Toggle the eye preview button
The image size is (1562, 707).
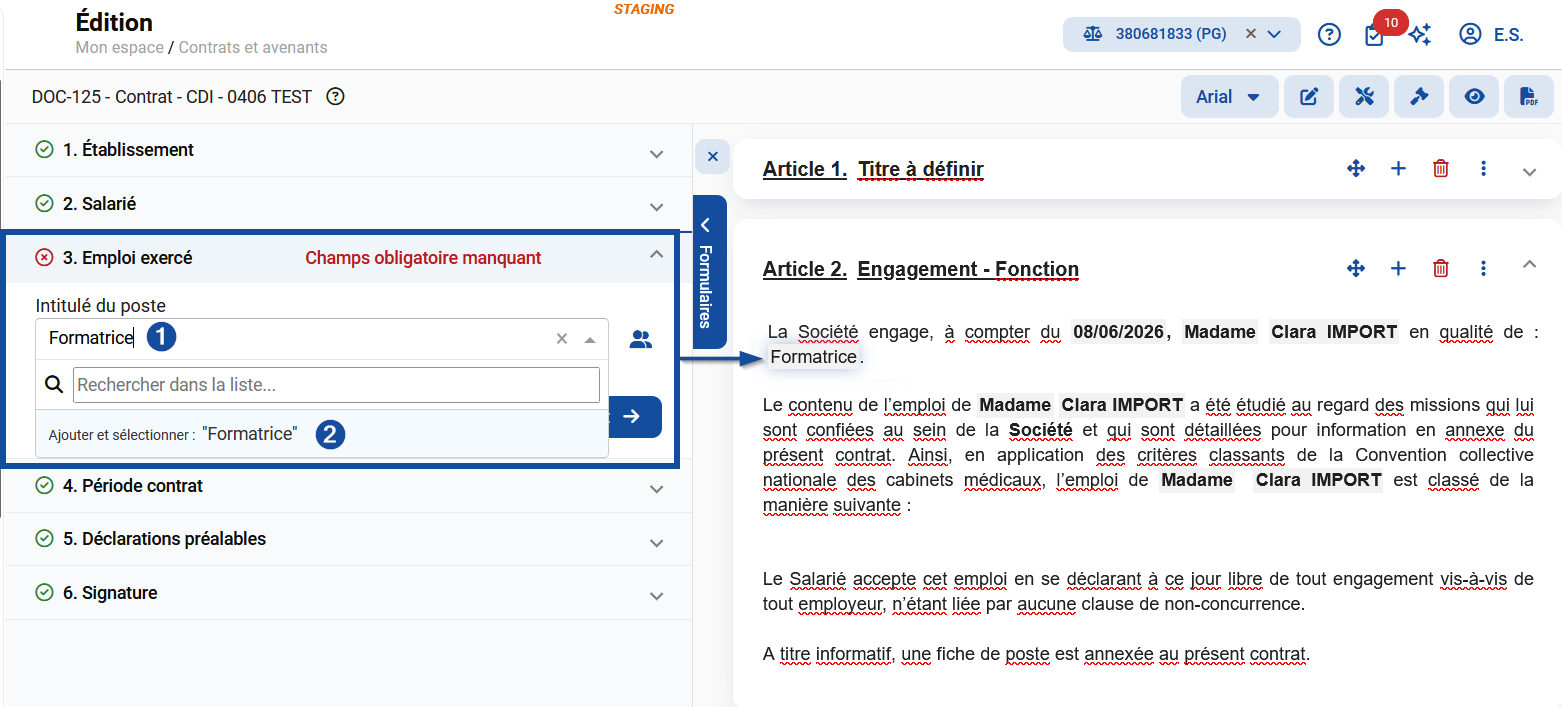click(1474, 97)
